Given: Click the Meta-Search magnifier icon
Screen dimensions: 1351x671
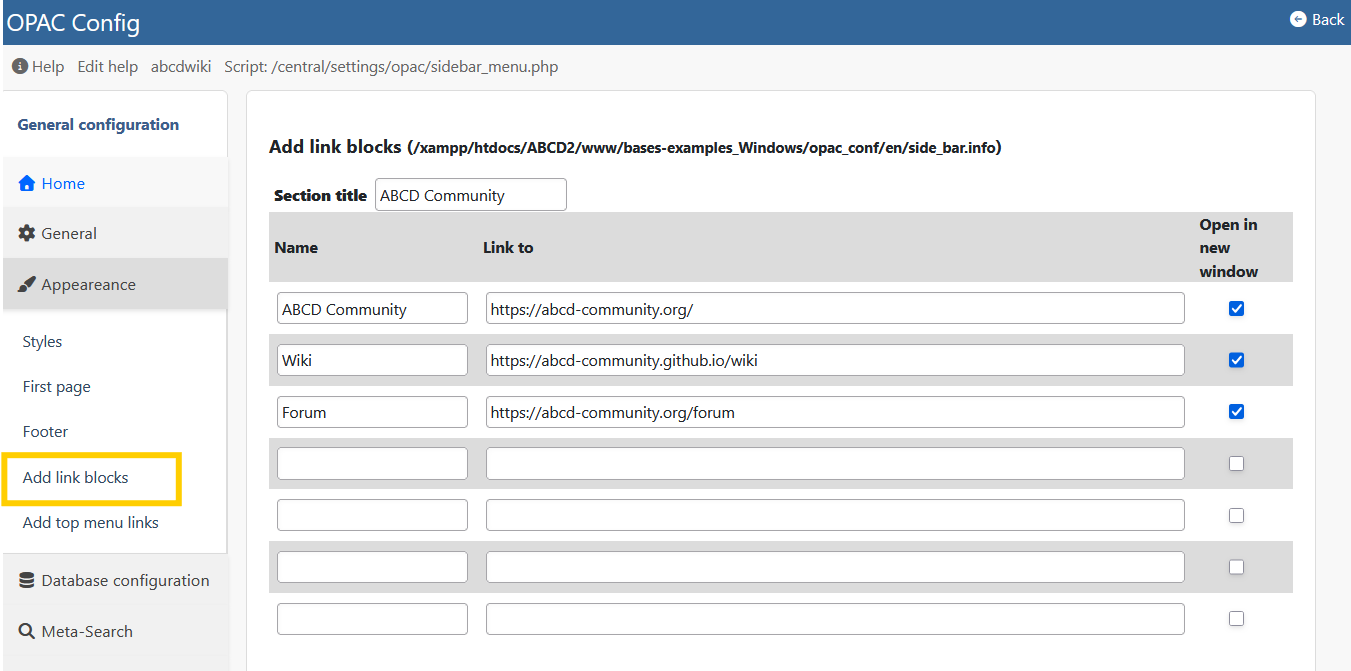Looking at the screenshot, I should click(x=27, y=631).
